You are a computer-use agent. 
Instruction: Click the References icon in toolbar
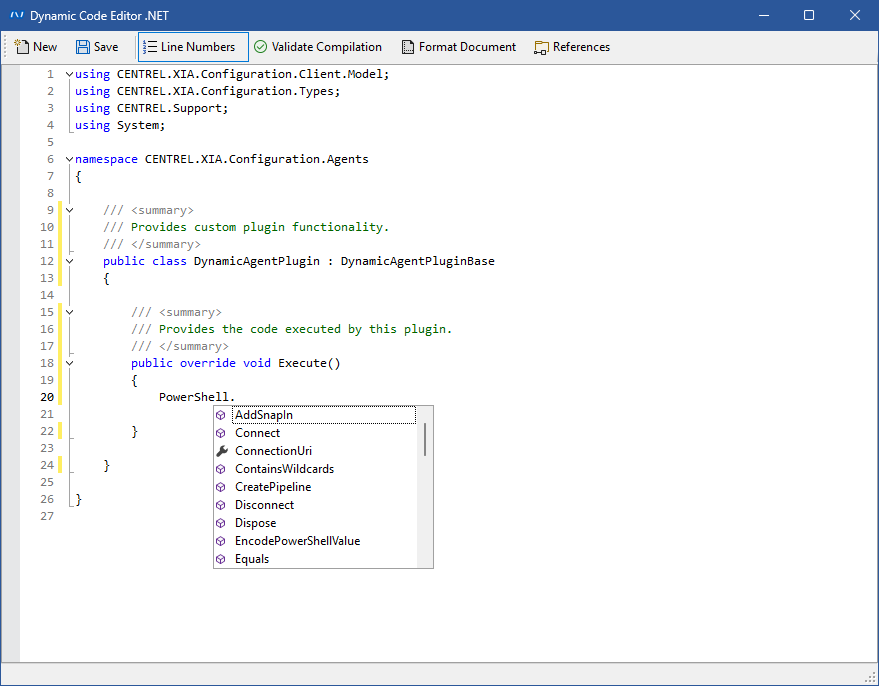[542, 47]
